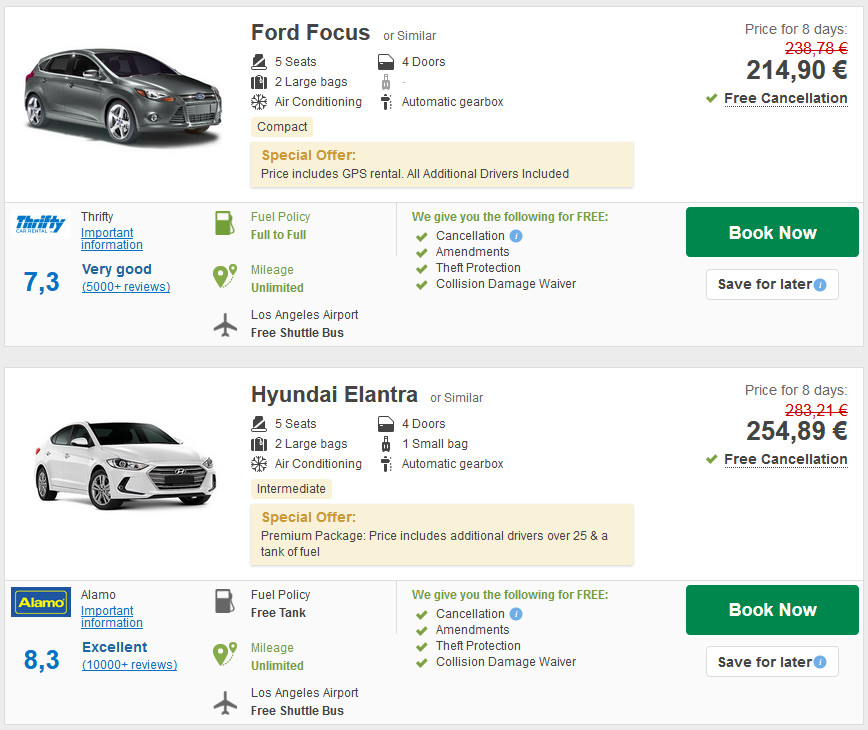Click Free Cancellation under the 214,90 € price
This screenshot has height=730, width=868.
[x=786, y=99]
